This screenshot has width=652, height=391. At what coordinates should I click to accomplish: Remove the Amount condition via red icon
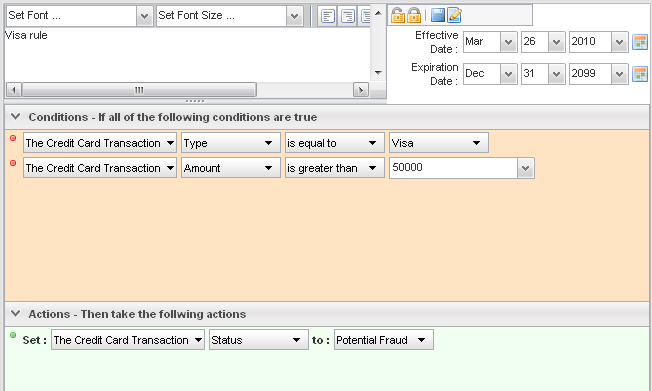13,163
